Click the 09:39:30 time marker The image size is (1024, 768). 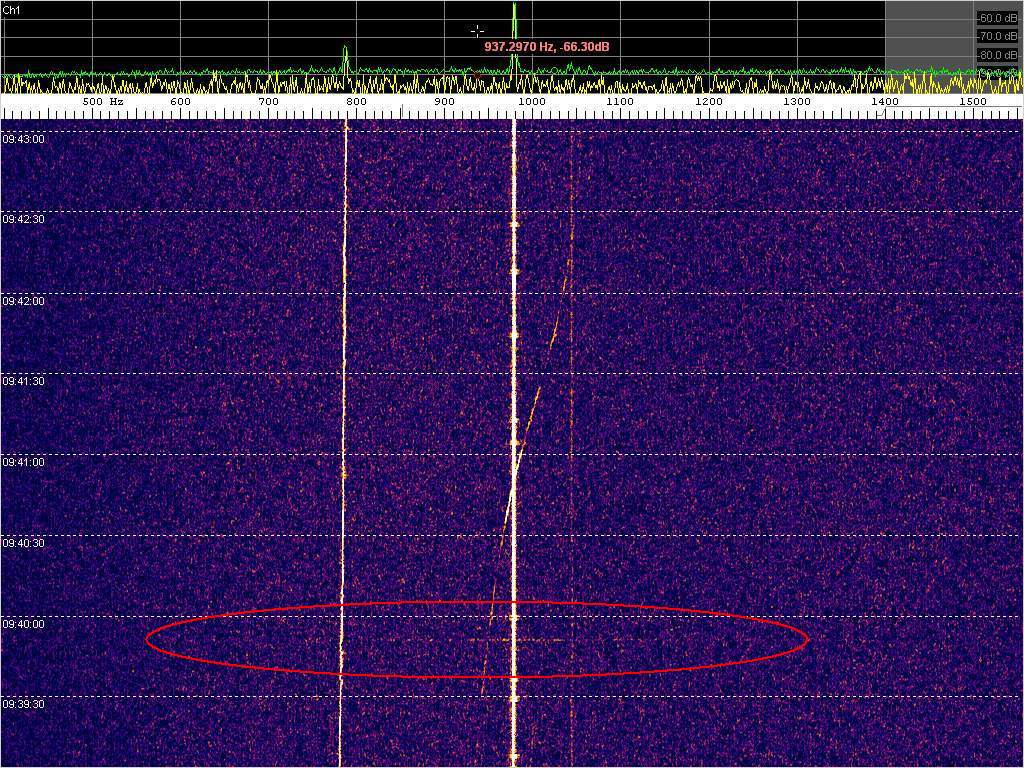click(x=23, y=705)
